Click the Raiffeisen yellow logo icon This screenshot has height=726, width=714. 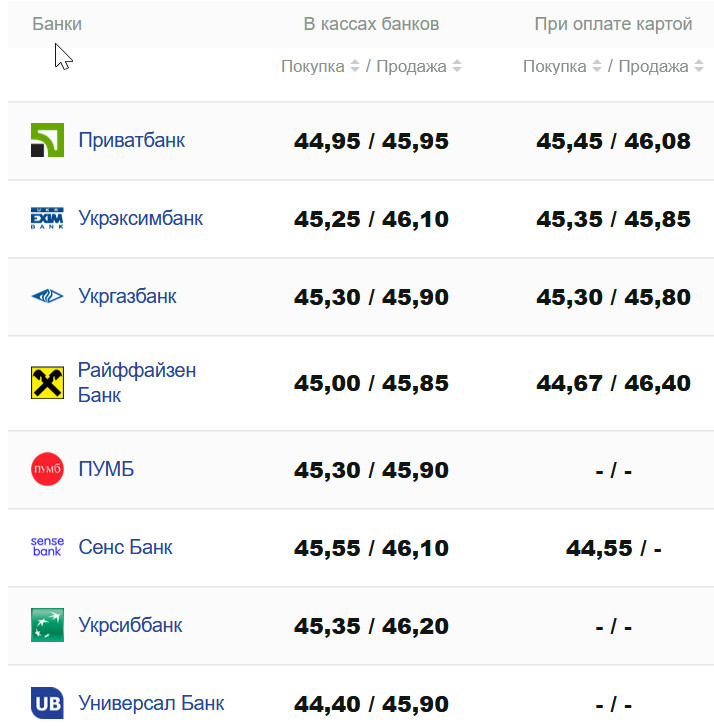click(x=47, y=383)
